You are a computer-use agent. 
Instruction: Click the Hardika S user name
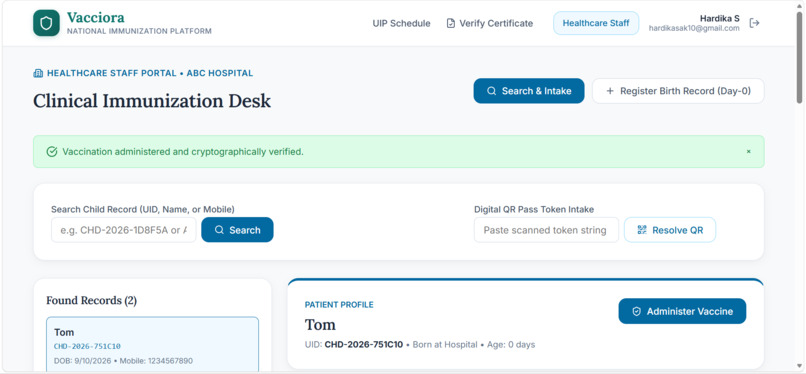(x=720, y=18)
